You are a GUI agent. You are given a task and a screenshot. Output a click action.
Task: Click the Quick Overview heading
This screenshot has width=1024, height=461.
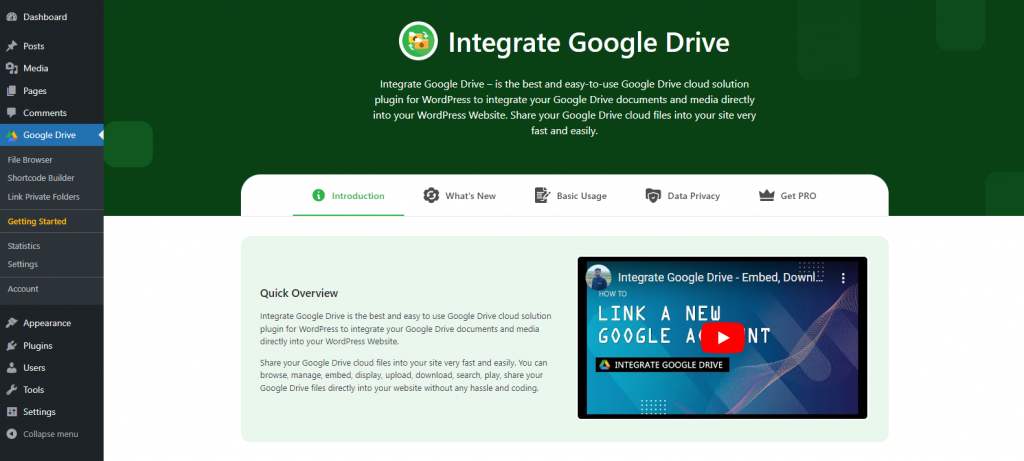(x=299, y=293)
